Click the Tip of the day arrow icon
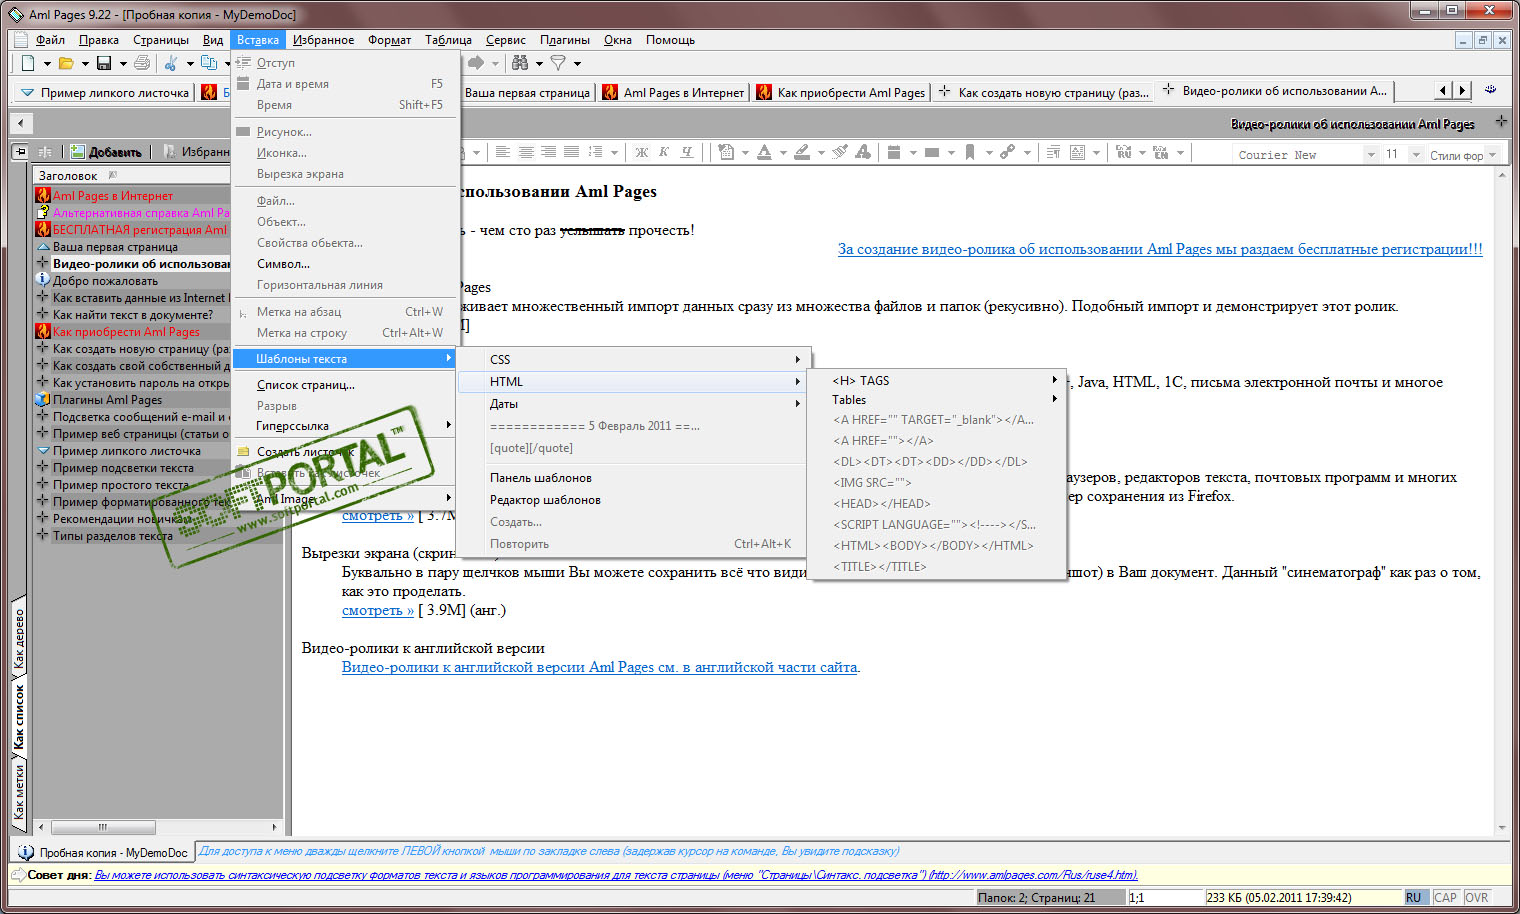The width and height of the screenshot is (1520, 914). 19,875
